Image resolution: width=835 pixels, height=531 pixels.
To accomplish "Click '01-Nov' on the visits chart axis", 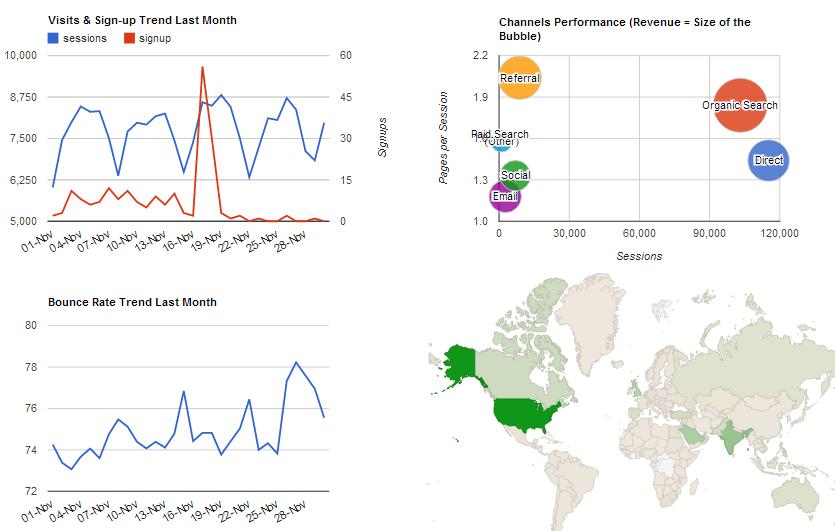I will [x=37, y=241].
